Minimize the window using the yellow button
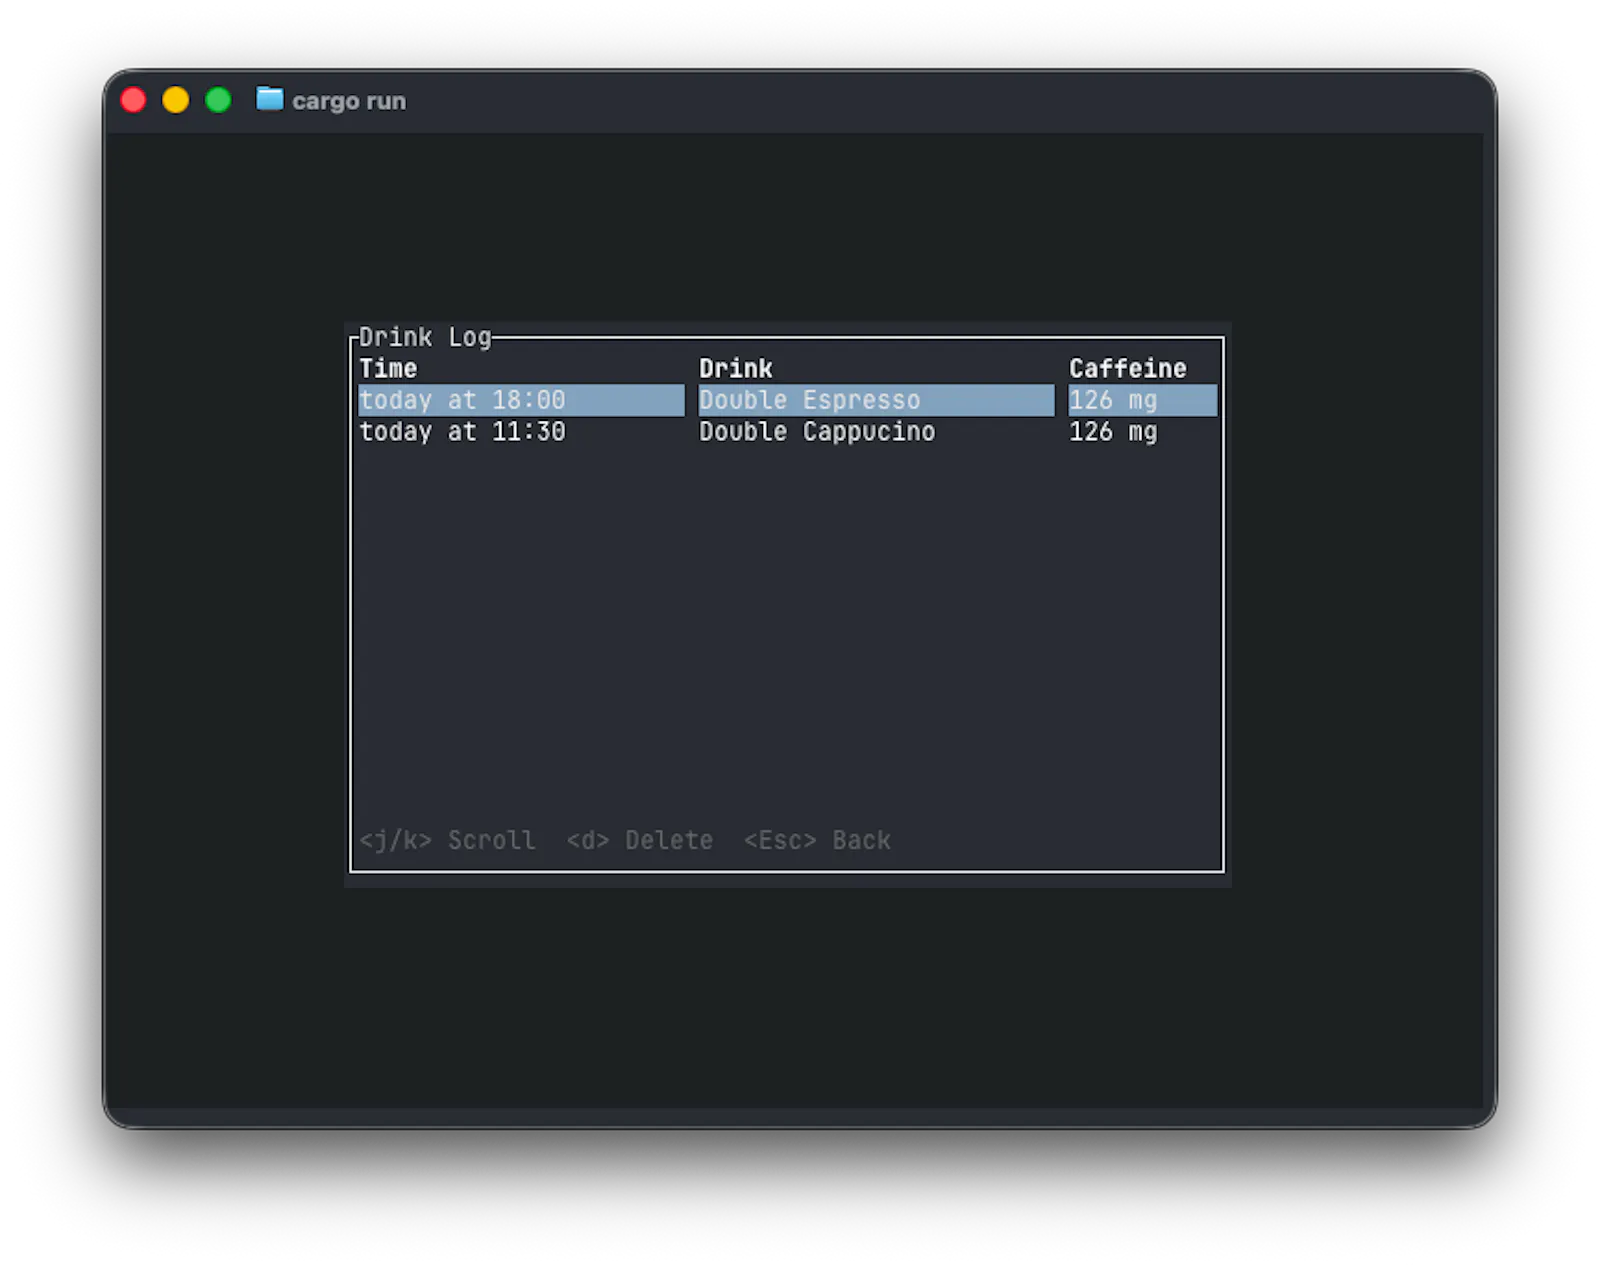Screen dimensions: 1600x1265 pos(176,100)
